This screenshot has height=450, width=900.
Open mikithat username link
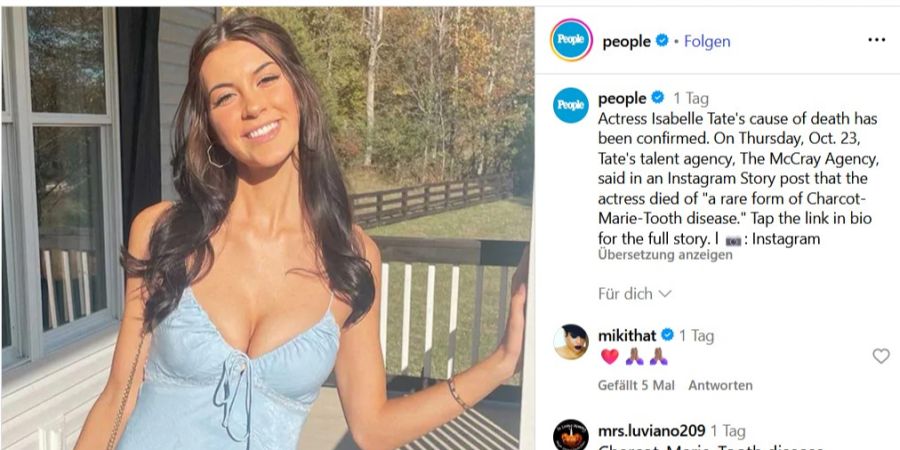click(627, 335)
